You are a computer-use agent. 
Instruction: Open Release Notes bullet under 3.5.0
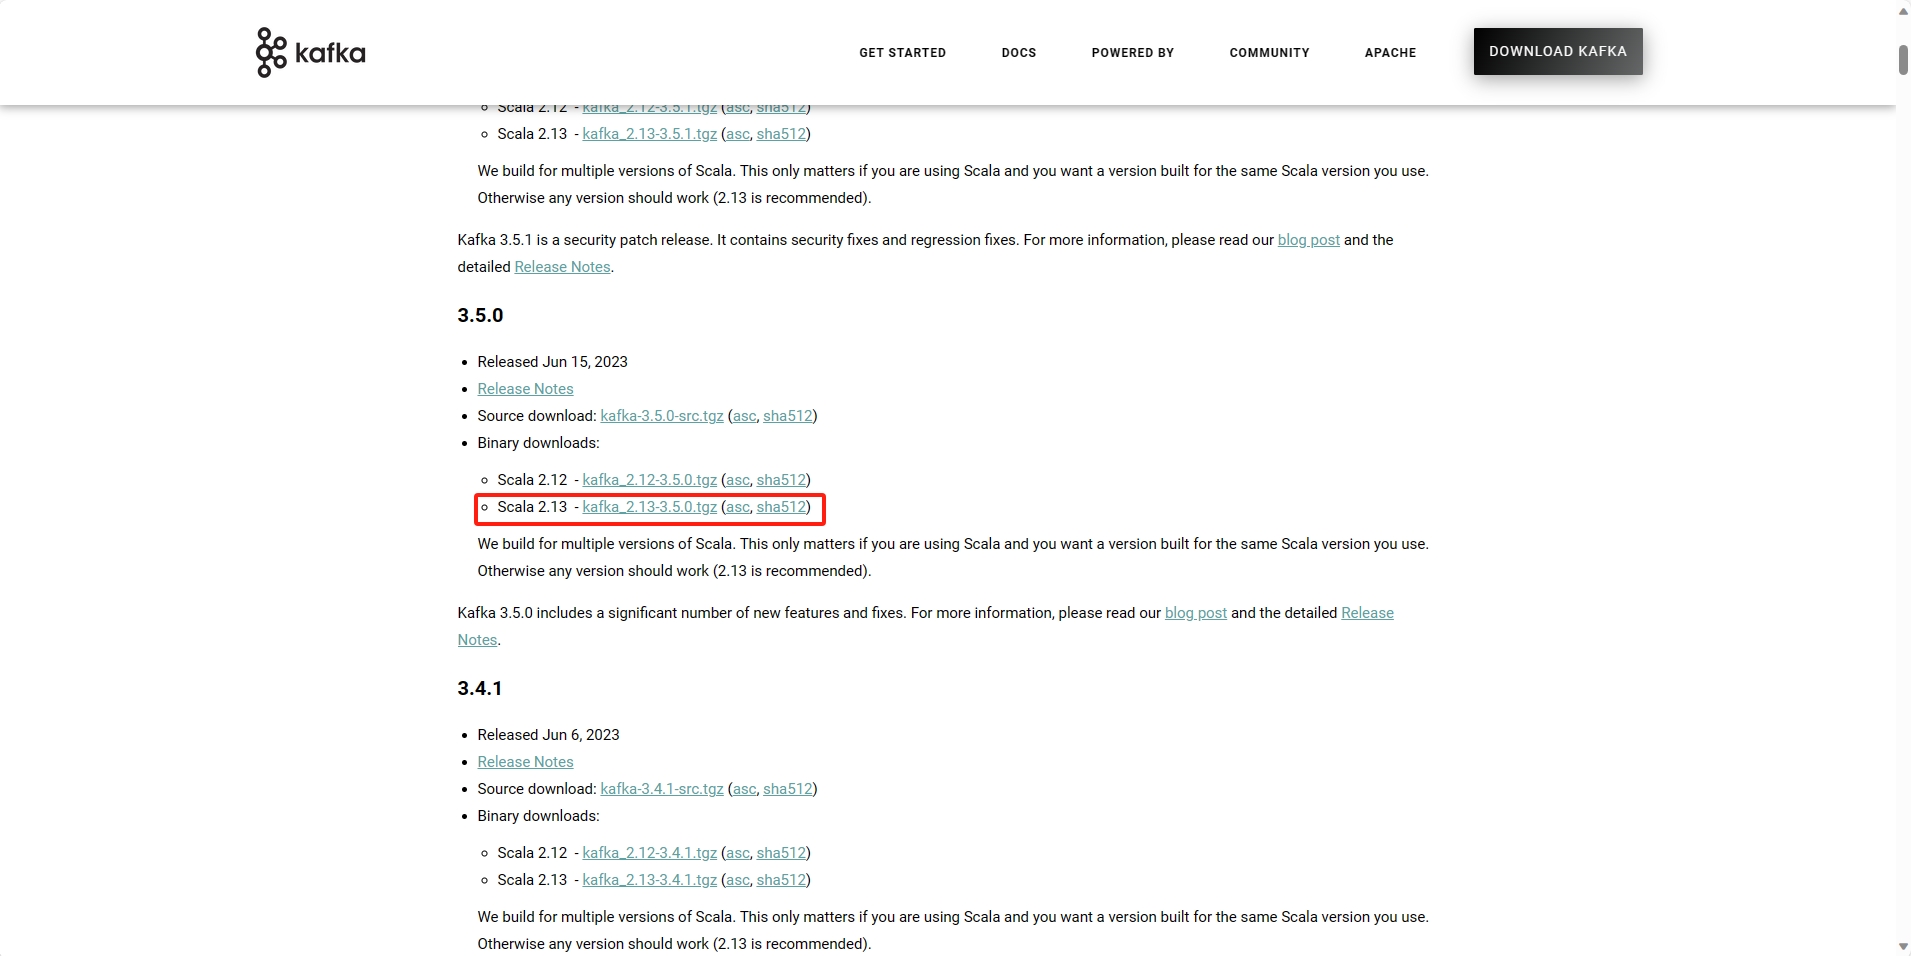point(525,389)
